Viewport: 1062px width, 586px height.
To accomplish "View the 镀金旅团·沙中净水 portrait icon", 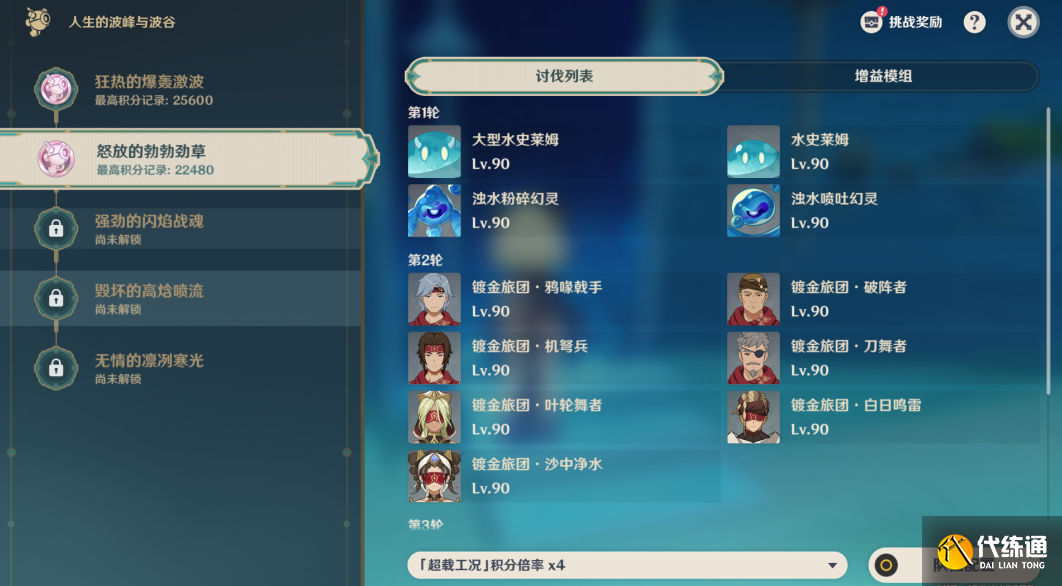I will point(434,476).
